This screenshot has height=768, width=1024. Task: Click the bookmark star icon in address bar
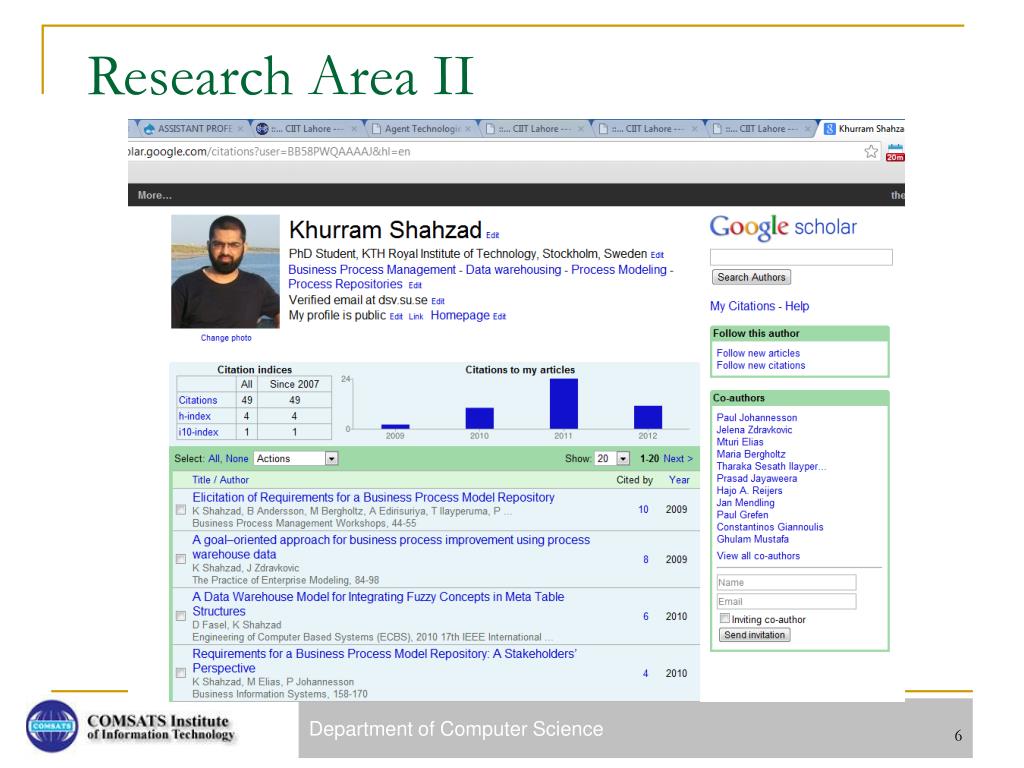coord(871,152)
